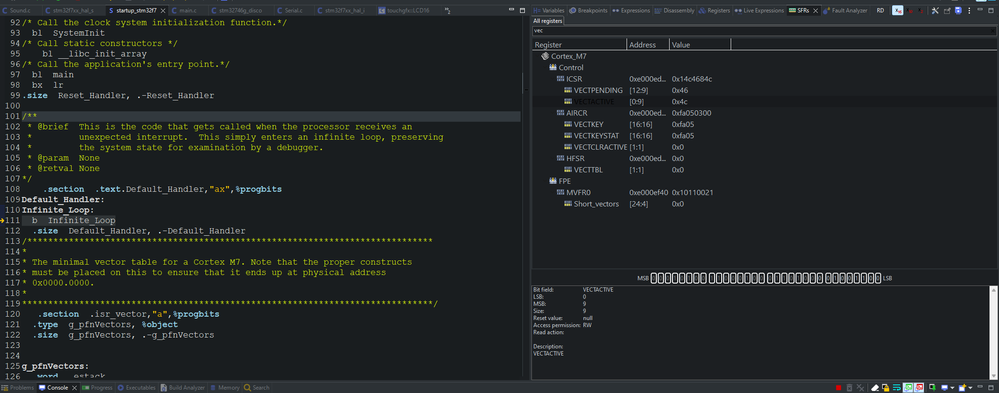Click the ICSR value 0x14c4684c

(692, 79)
